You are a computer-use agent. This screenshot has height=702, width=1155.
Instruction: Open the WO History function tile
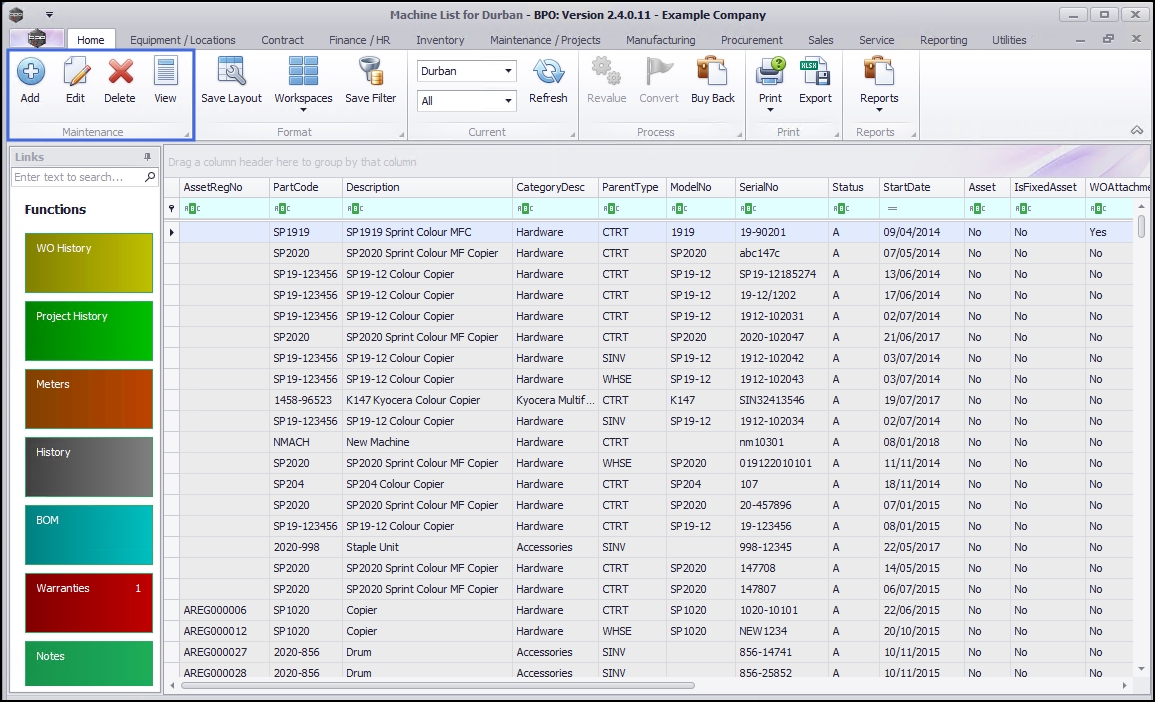click(x=89, y=263)
